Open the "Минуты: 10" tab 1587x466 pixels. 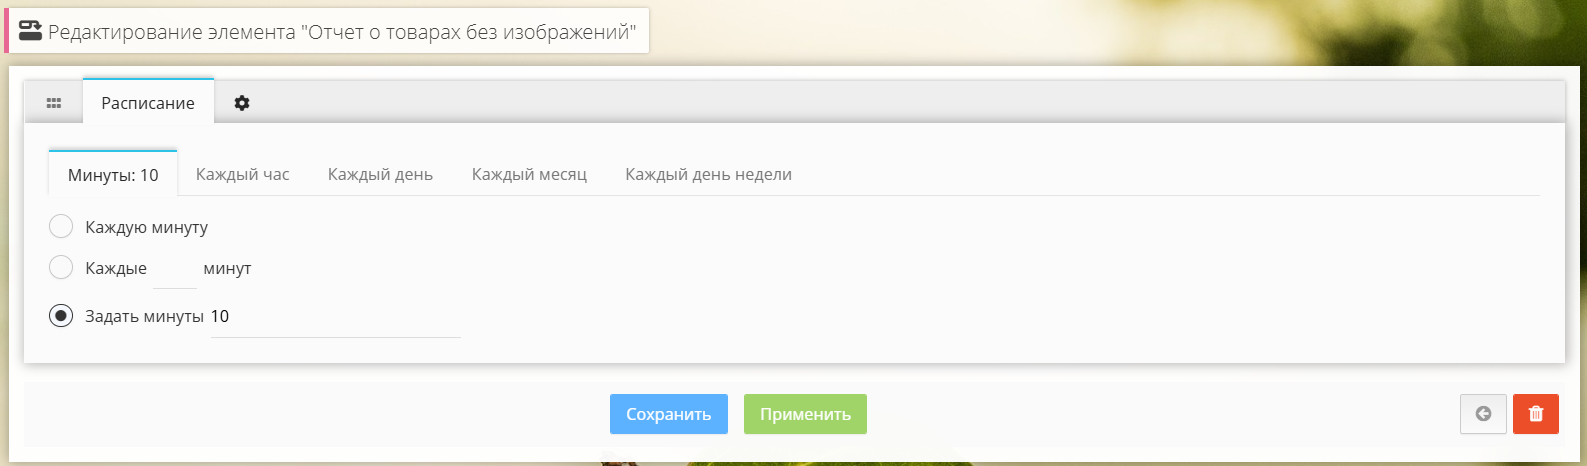pos(113,175)
